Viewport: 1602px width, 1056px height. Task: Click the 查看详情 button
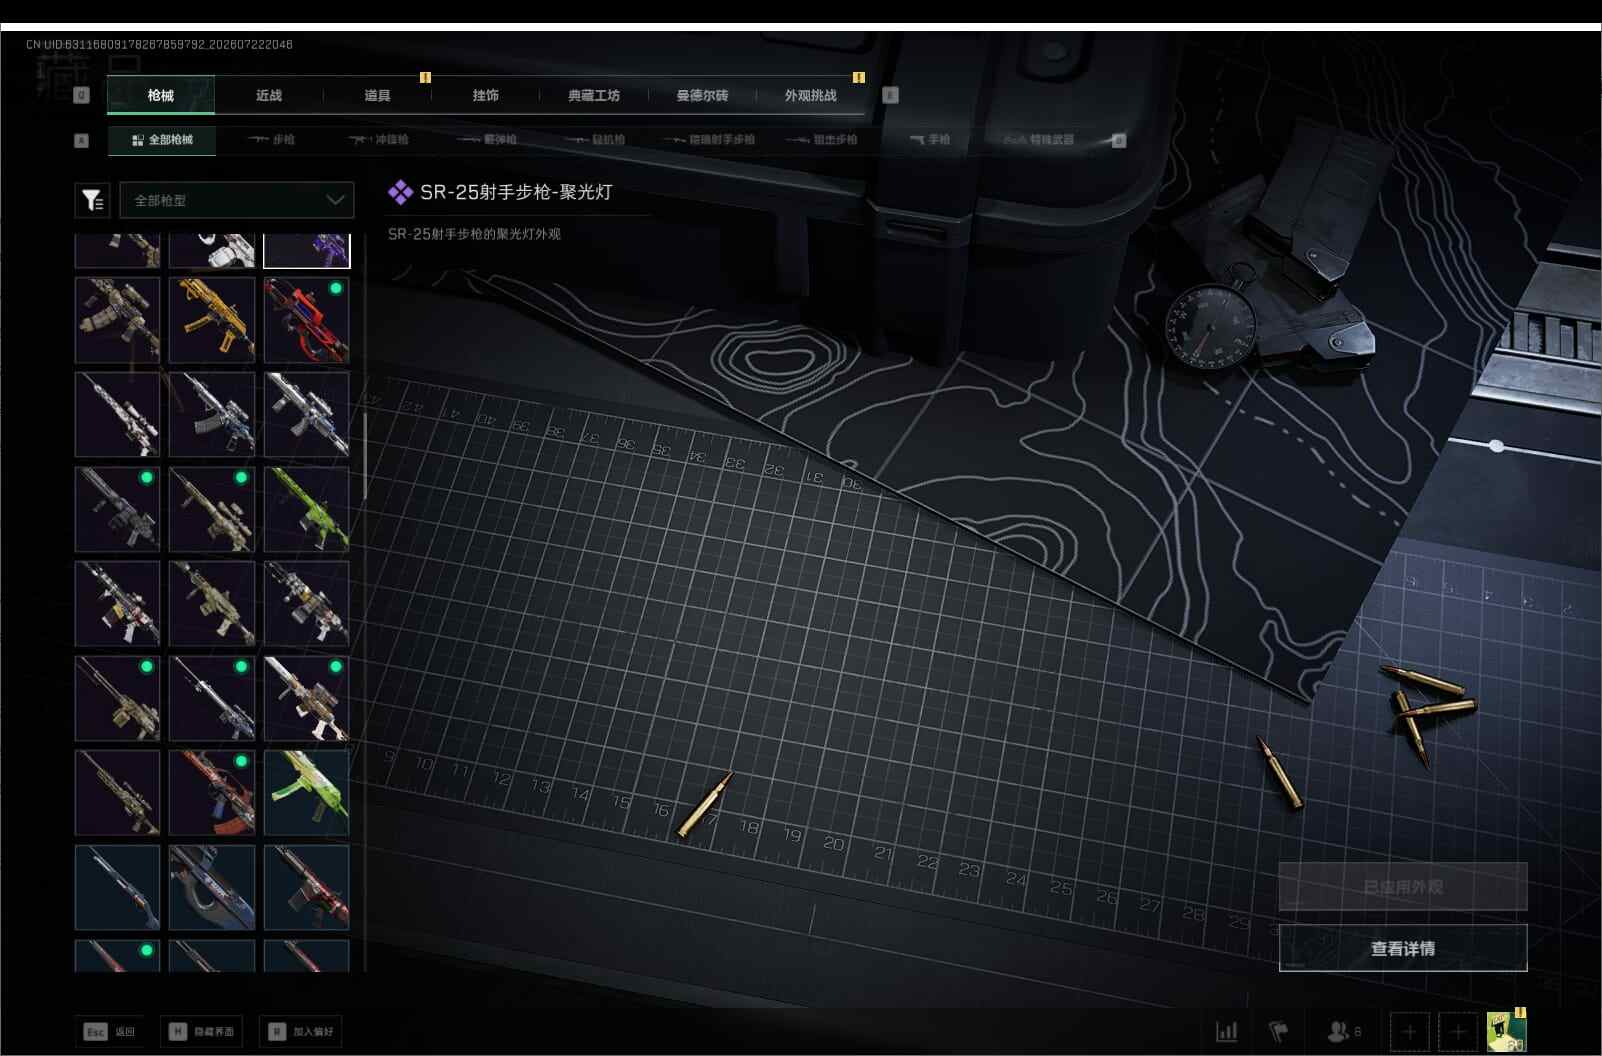(x=1403, y=948)
